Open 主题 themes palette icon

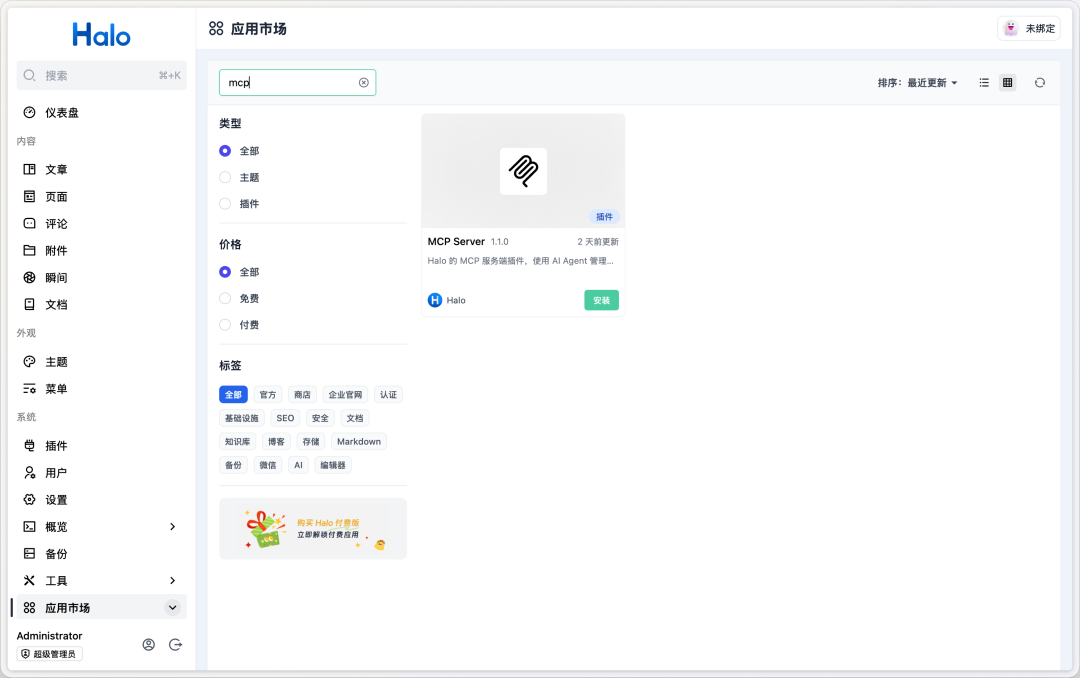point(30,362)
